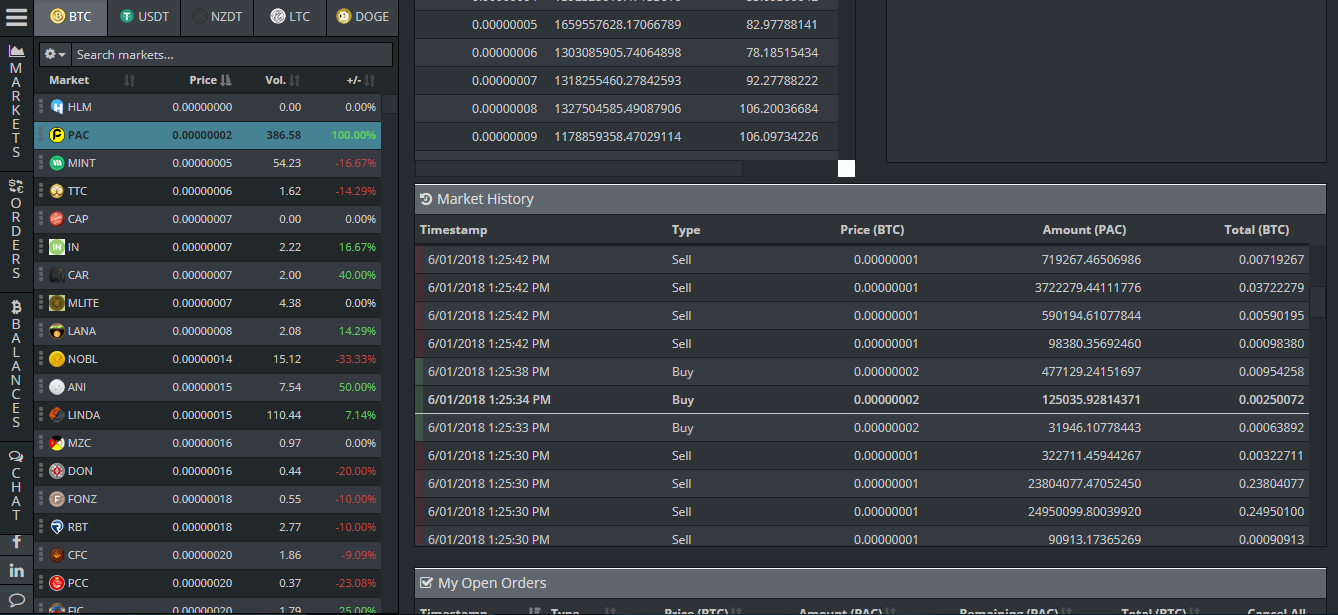The image size is (1338, 615).
Task: Switch to the USDT base market tab
Action: coord(144,17)
